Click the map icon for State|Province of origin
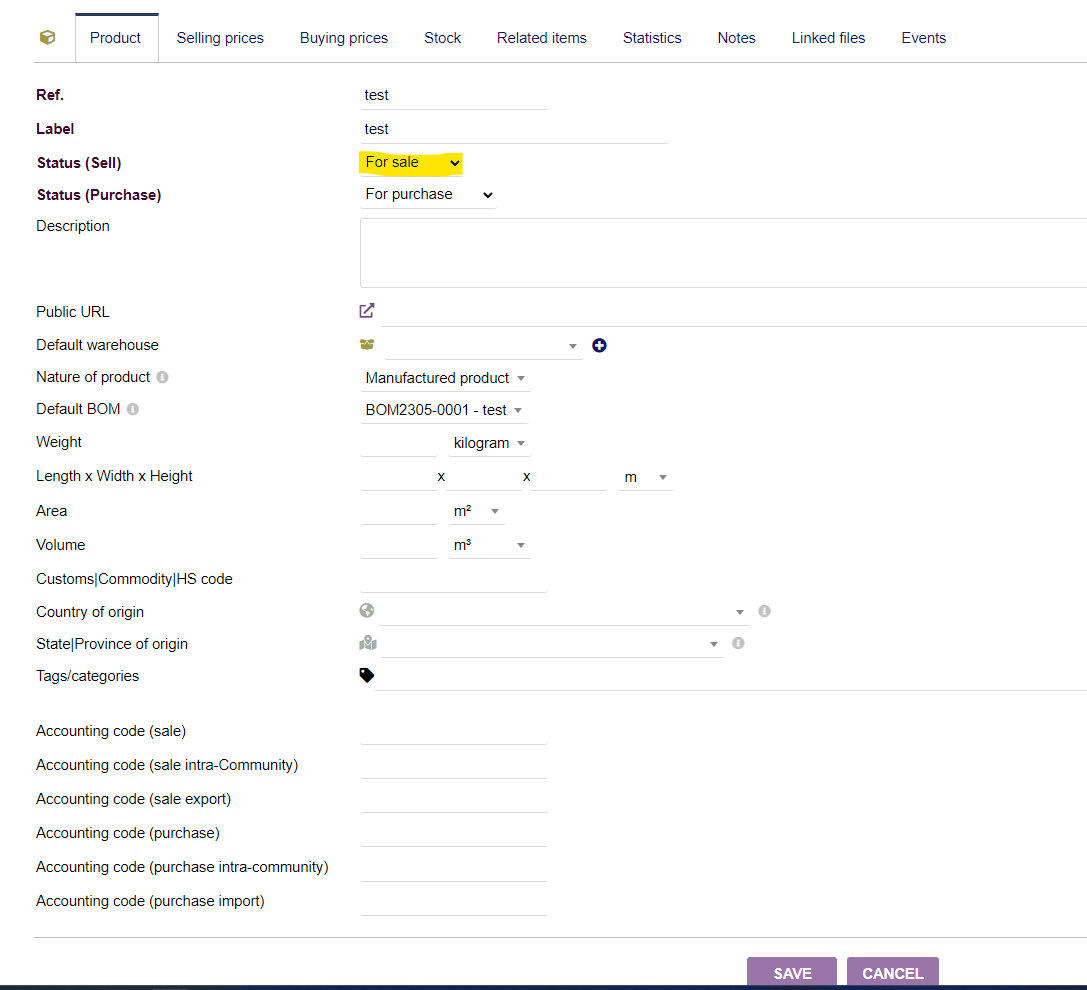 point(367,643)
